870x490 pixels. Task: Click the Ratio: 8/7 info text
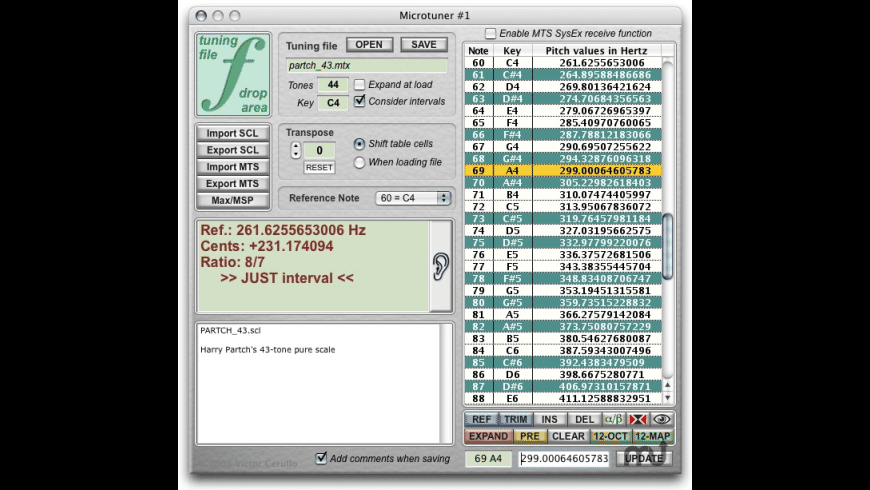tap(232, 262)
